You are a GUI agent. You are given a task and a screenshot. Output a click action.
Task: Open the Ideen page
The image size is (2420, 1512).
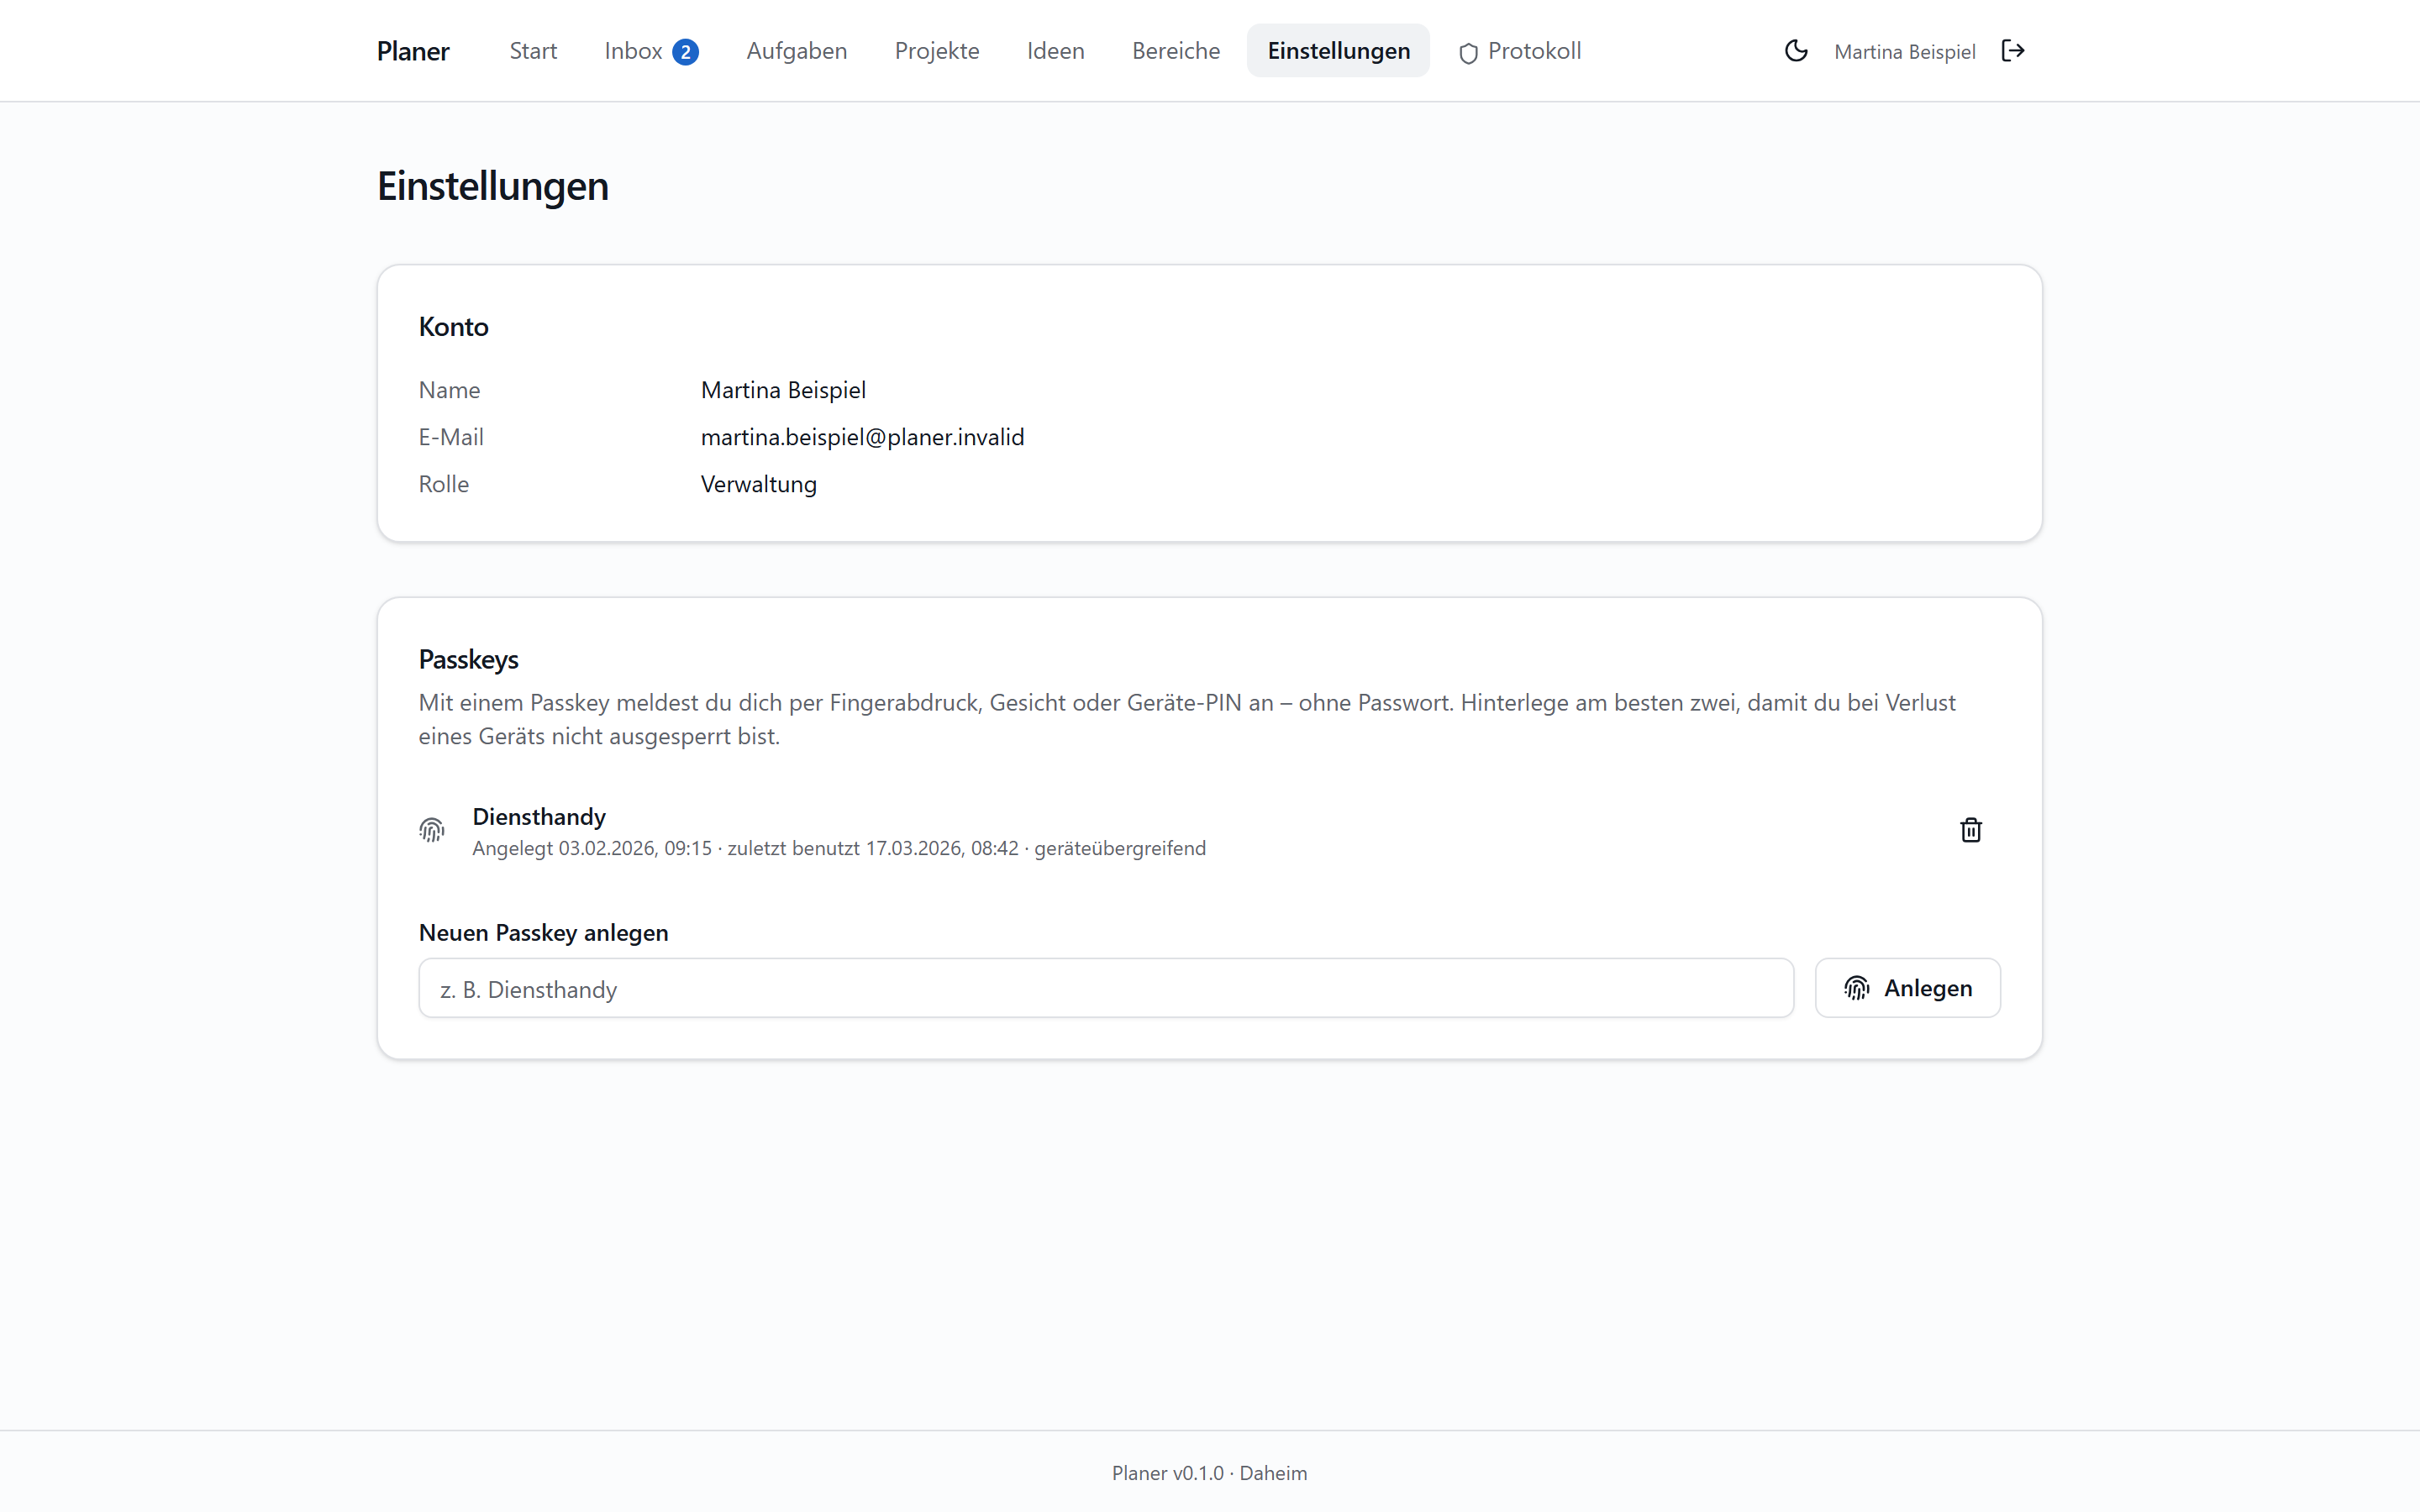(x=1055, y=51)
